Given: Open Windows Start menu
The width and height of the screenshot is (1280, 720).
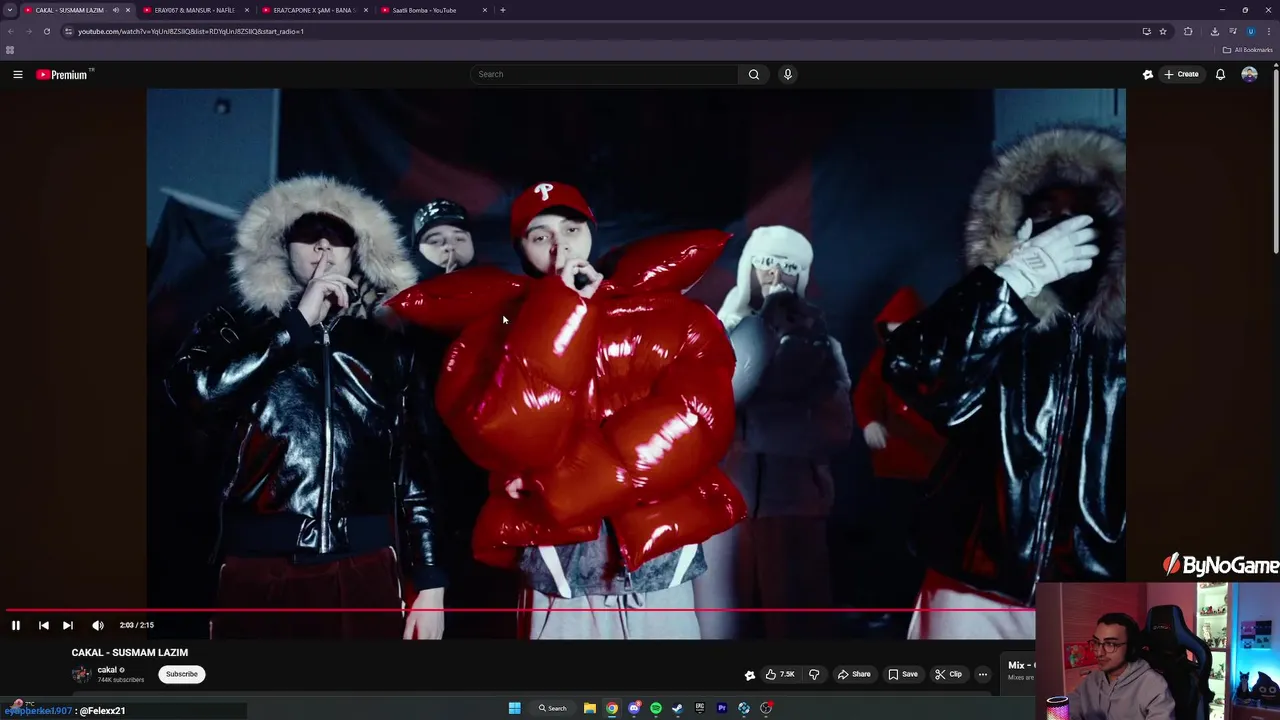Looking at the screenshot, I should pyautogui.click(x=514, y=708).
